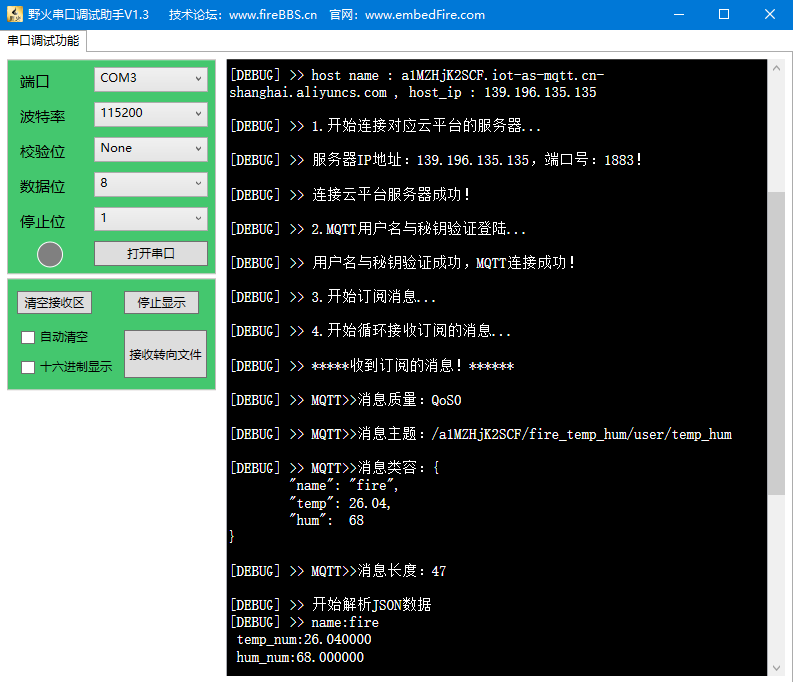Open the 波特率 115200 dropdown
The image size is (793, 682).
(151, 114)
